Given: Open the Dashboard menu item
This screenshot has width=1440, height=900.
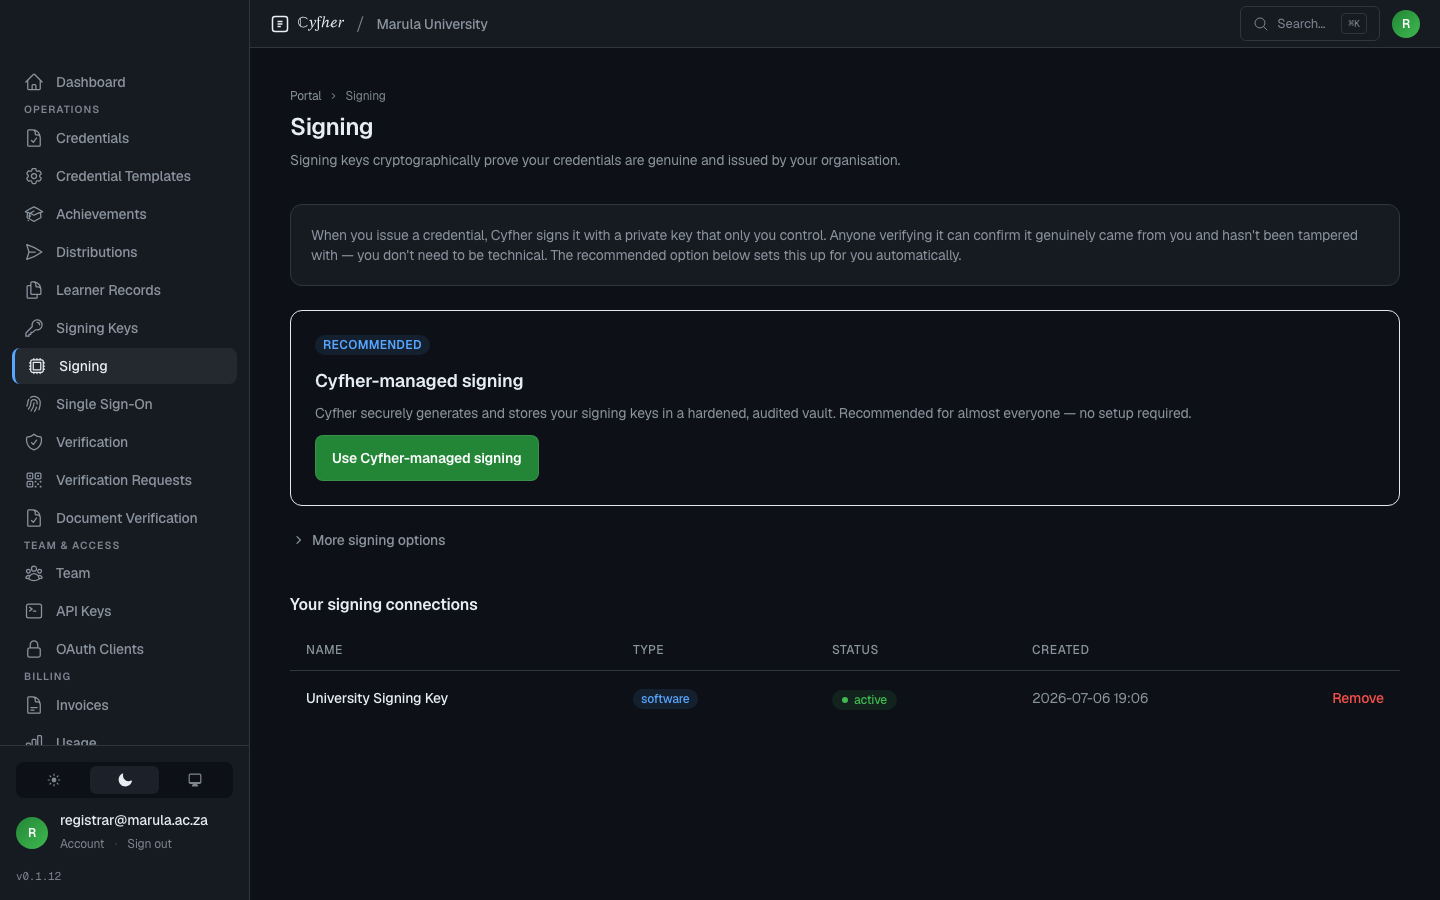Looking at the screenshot, I should click(x=124, y=82).
